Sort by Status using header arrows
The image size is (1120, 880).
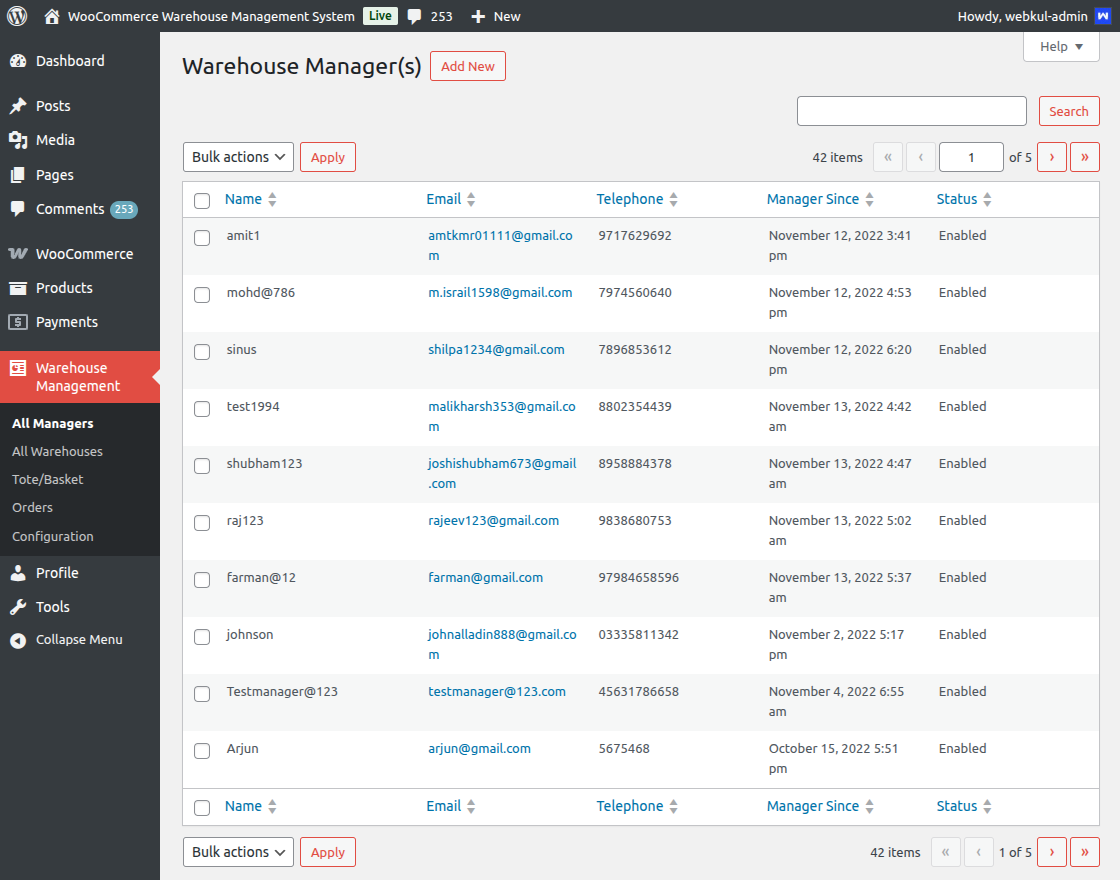[x=987, y=200]
